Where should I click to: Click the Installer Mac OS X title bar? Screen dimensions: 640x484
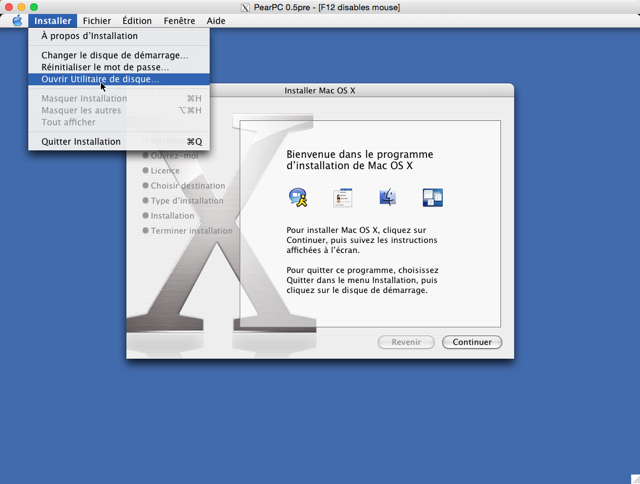[320, 90]
